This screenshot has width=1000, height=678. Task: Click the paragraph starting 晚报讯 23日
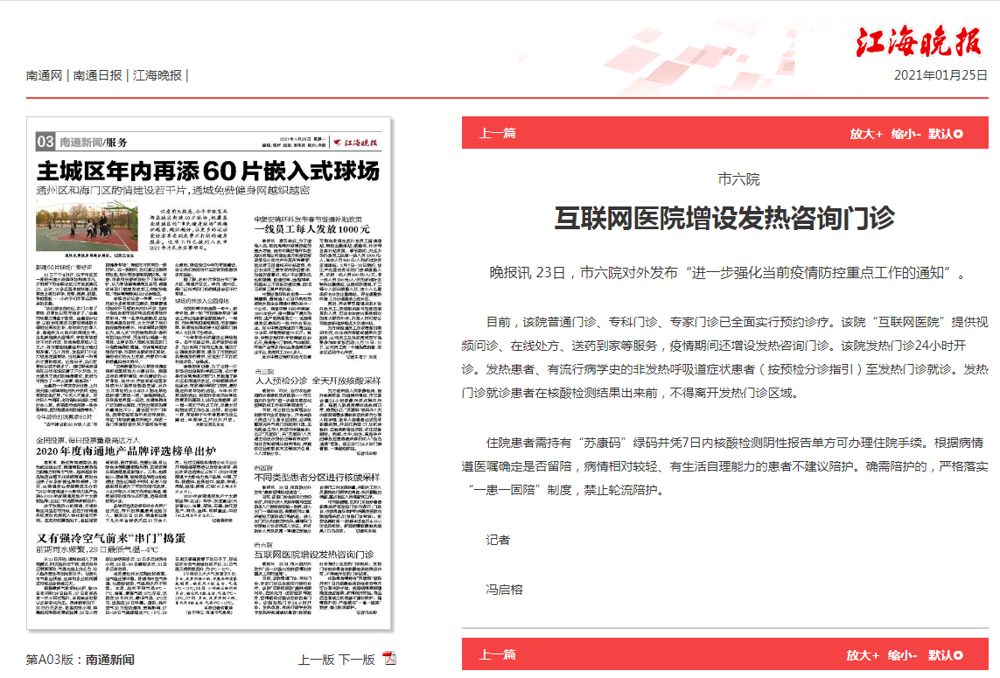click(727, 273)
